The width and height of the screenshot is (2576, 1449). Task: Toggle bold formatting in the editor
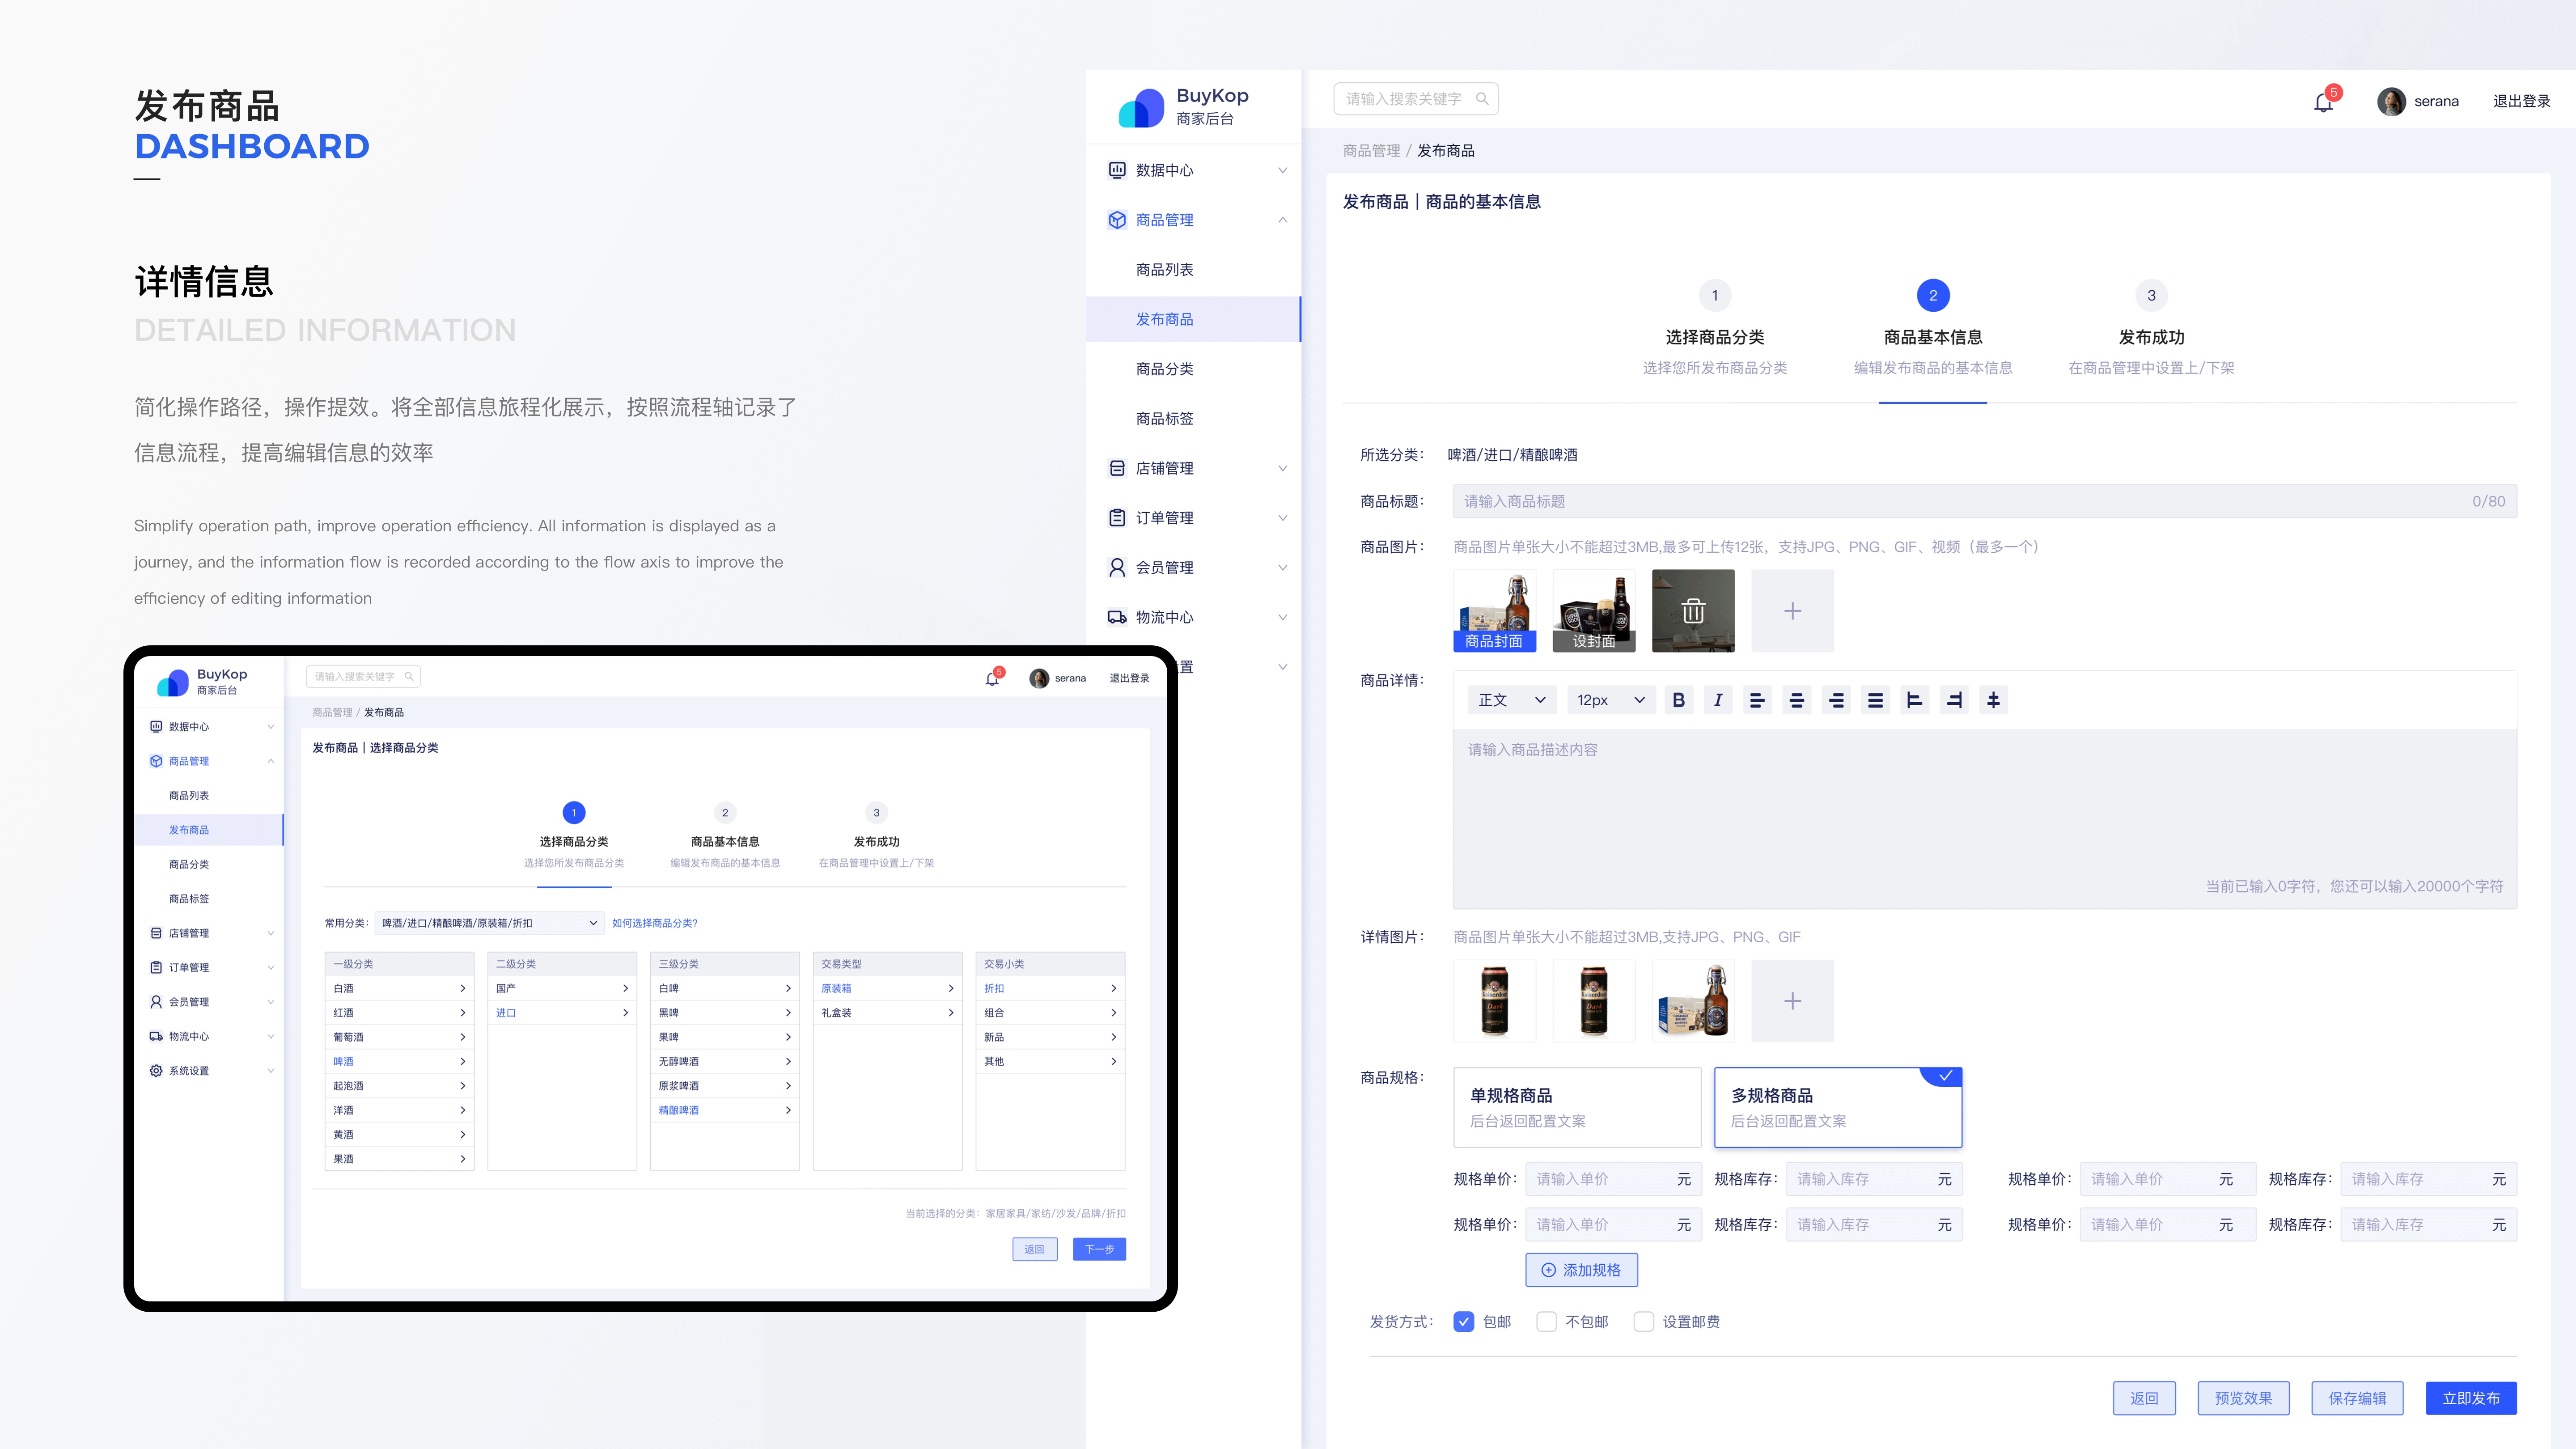point(1678,700)
